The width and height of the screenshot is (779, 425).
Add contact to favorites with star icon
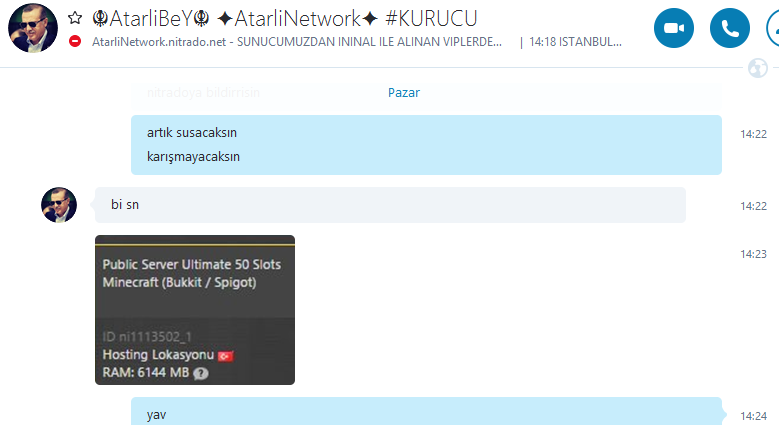tap(75, 18)
